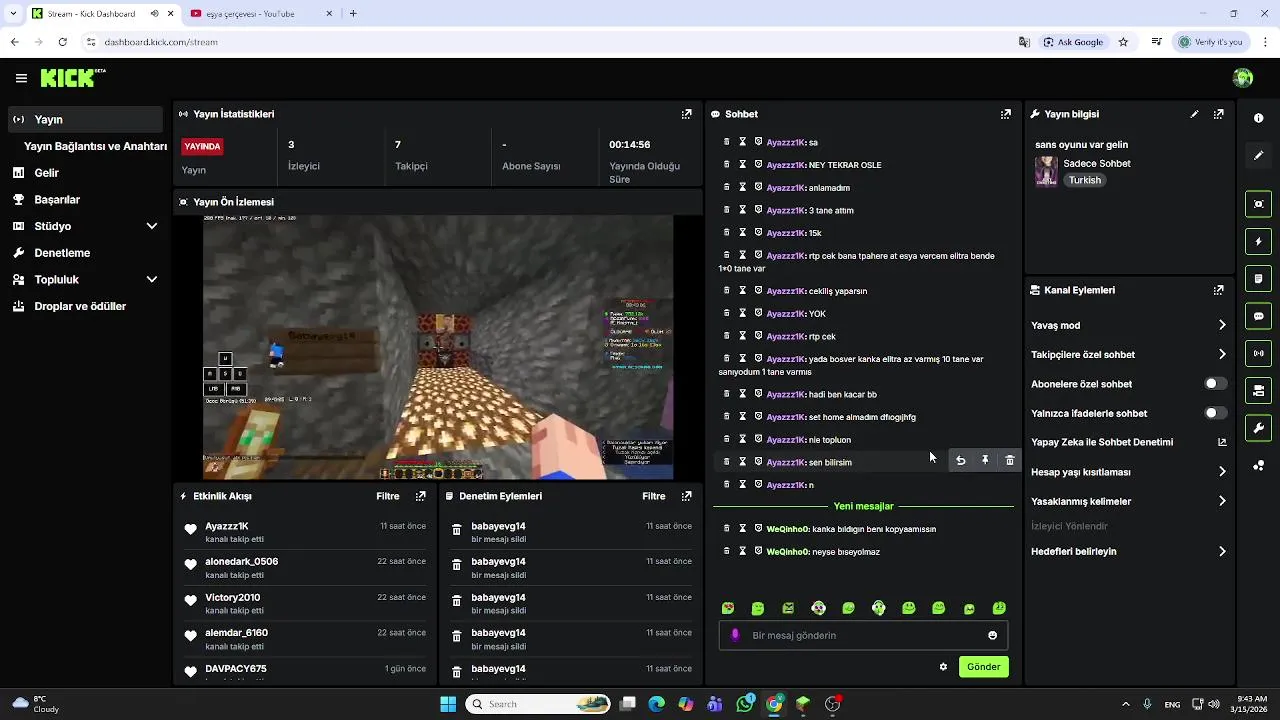Pop out the Etkinlik Akışı panel
This screenshot has width=1280, height=720.
coord(420,496)
